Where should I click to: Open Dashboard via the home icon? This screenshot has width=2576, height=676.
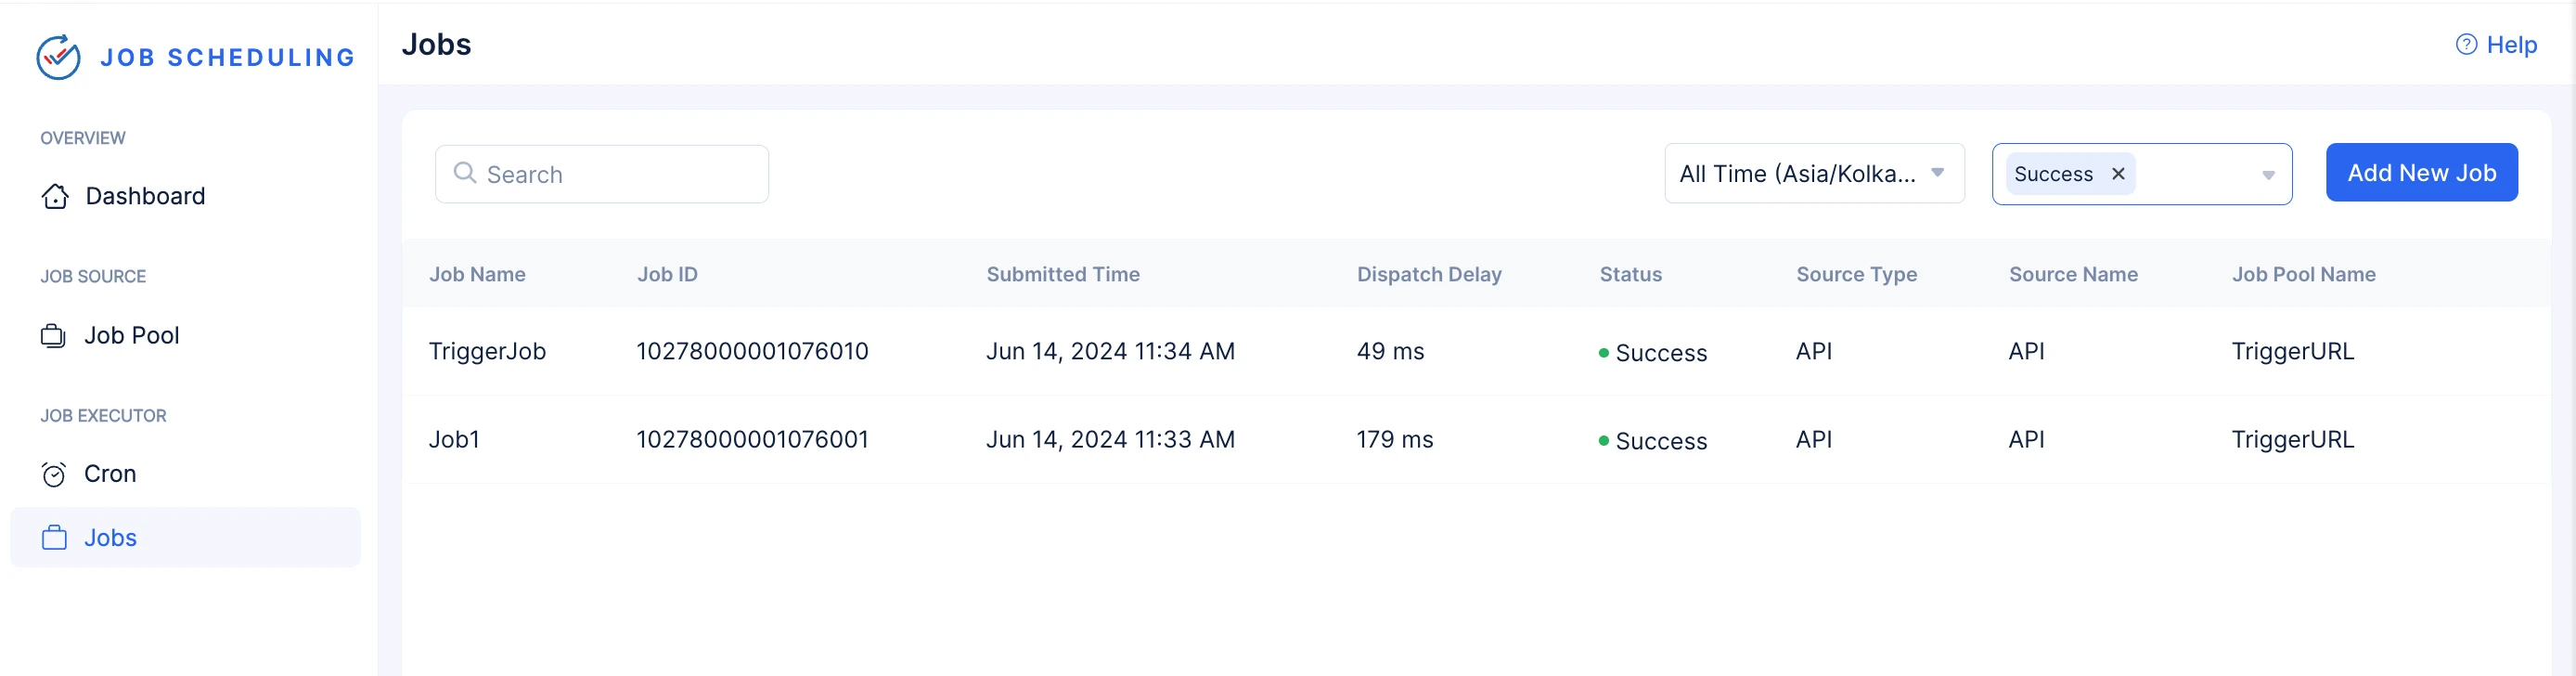[55, 196]
